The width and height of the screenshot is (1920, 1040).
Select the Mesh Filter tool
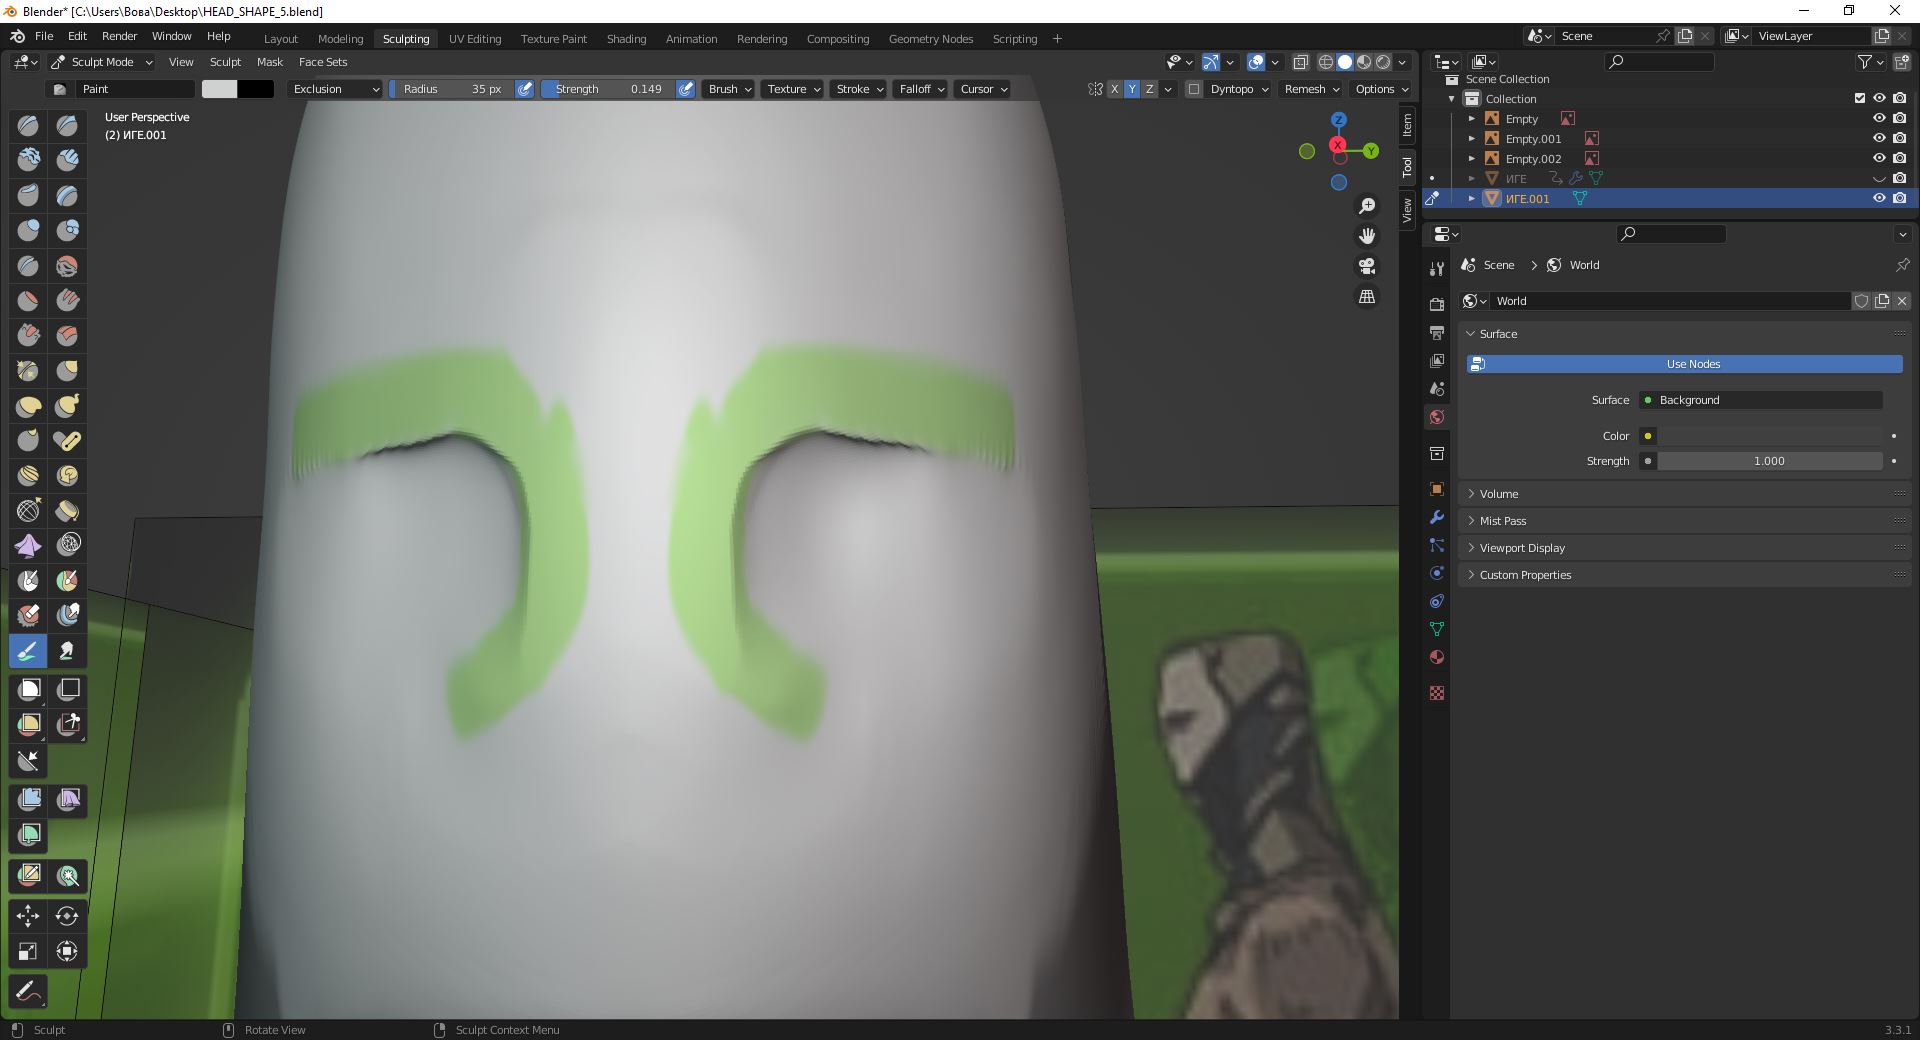[x=28, y=799]
